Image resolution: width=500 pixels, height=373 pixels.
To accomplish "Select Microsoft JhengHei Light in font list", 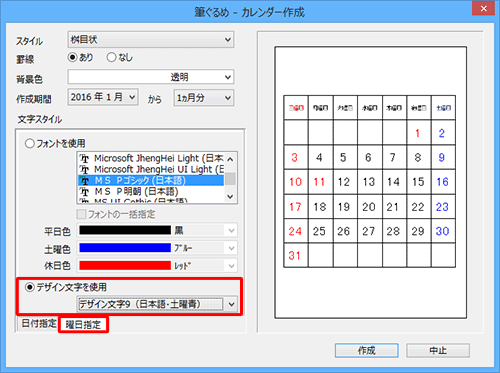I will coord(151,158).
